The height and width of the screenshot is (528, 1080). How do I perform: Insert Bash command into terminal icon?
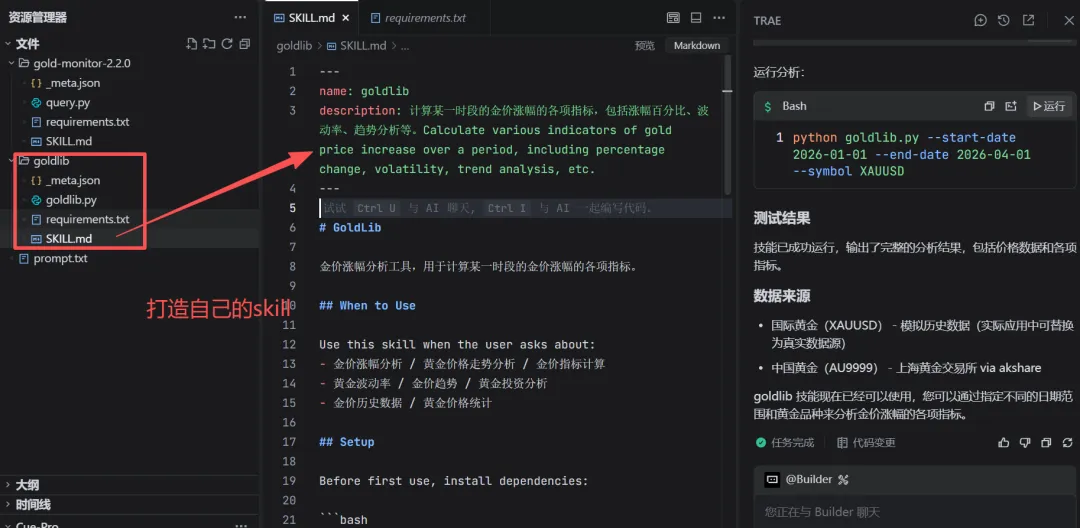point(1011,106)
